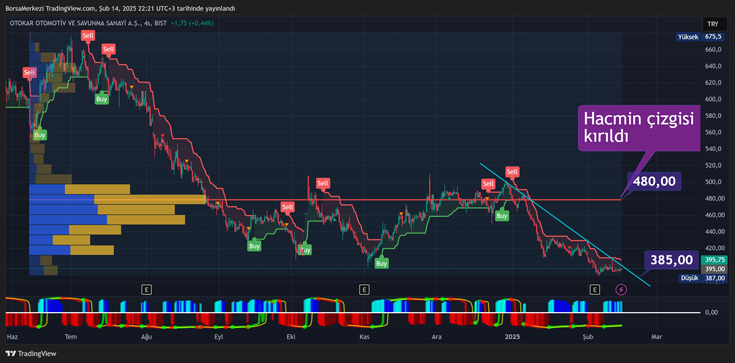
Task: Select the 385,00 annotation label
Action: [x=671, y=260]
